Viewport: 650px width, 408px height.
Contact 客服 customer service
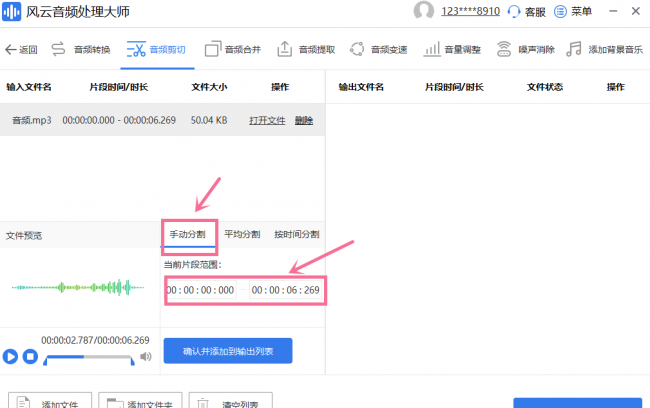[x=526, y=11]
